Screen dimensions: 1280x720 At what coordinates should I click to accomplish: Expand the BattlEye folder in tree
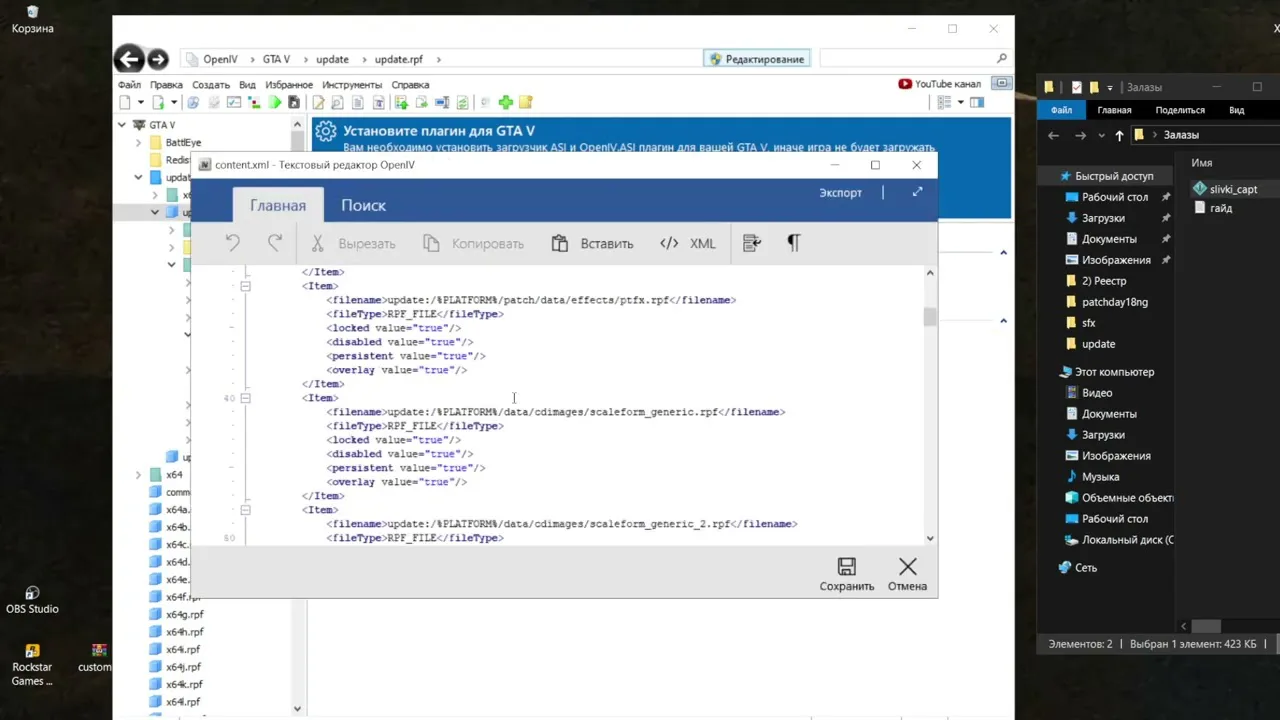click(139, 143)
